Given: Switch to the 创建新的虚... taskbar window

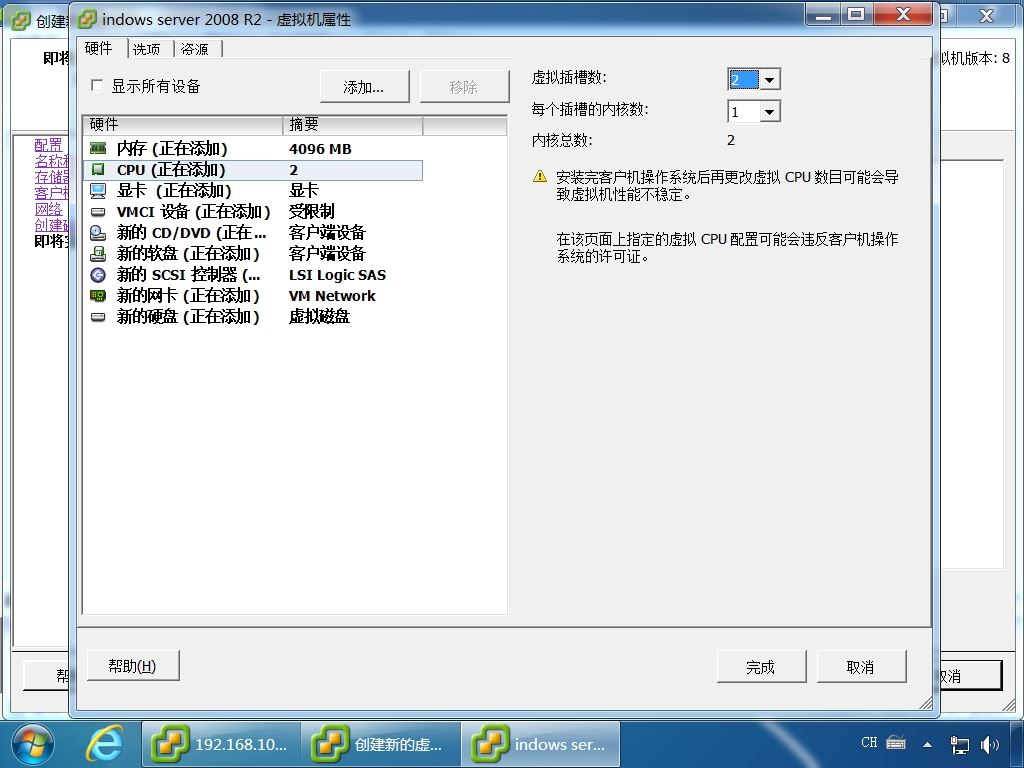Looking at the screenshot, I should (x=381, y=744).
